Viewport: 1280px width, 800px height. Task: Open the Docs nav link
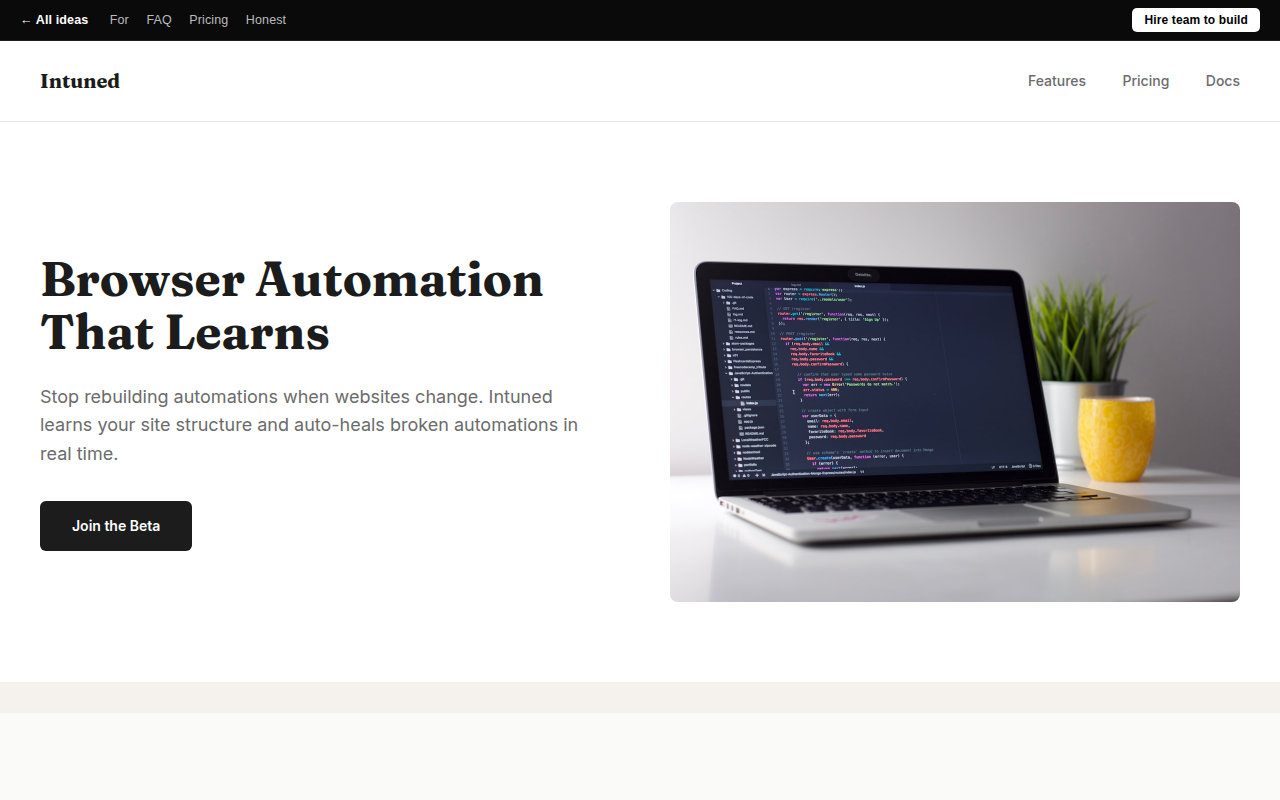click(x=1223, y=81)
